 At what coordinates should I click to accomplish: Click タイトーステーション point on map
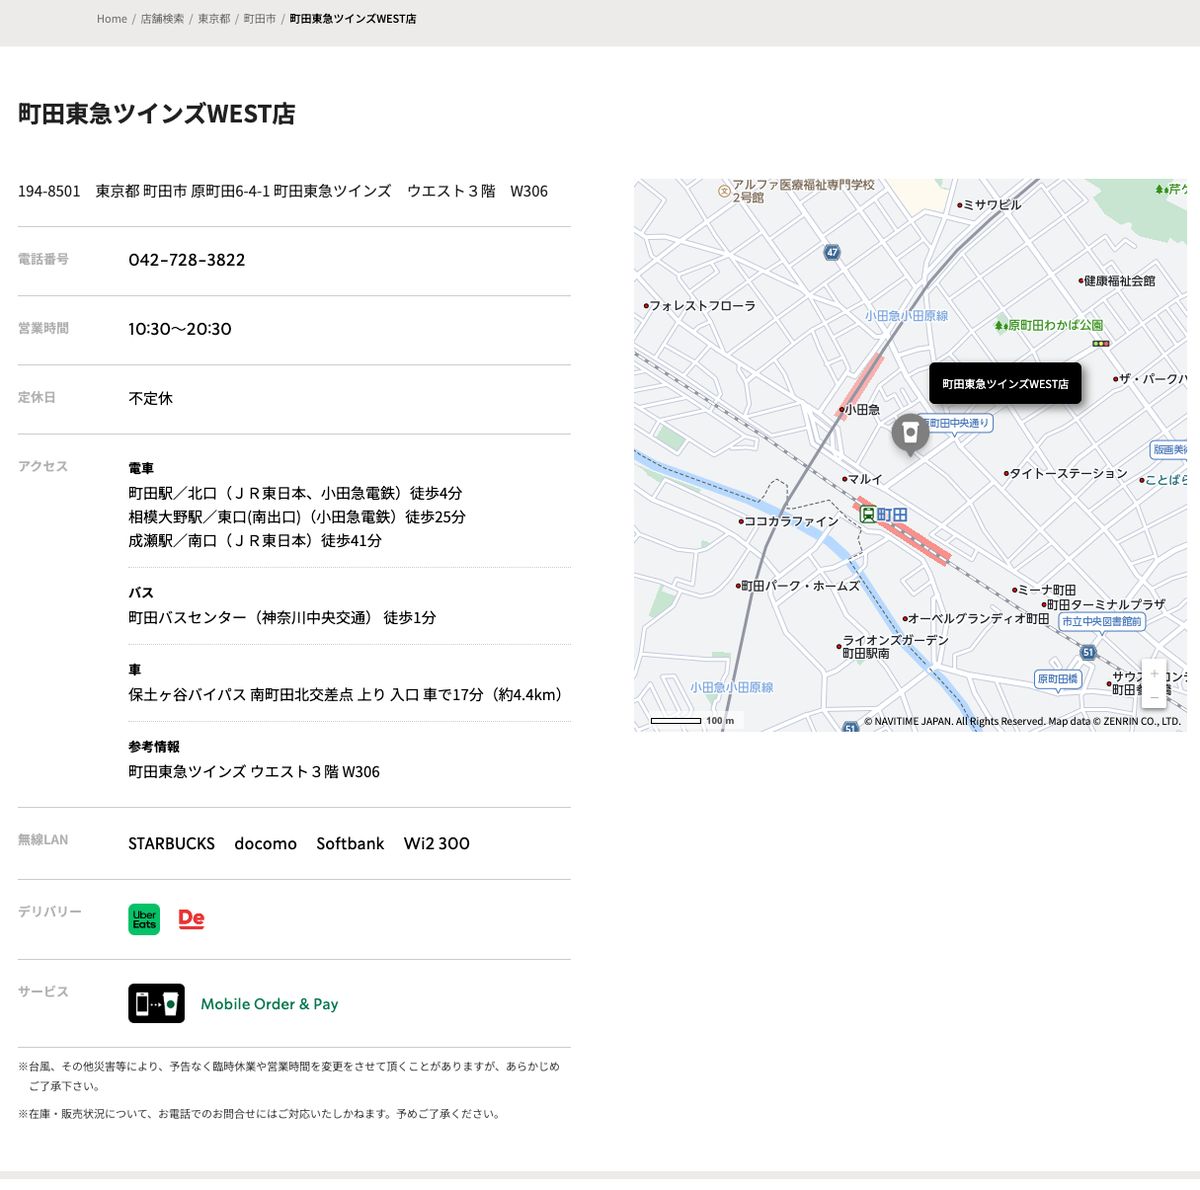(x=1066, y=473)
